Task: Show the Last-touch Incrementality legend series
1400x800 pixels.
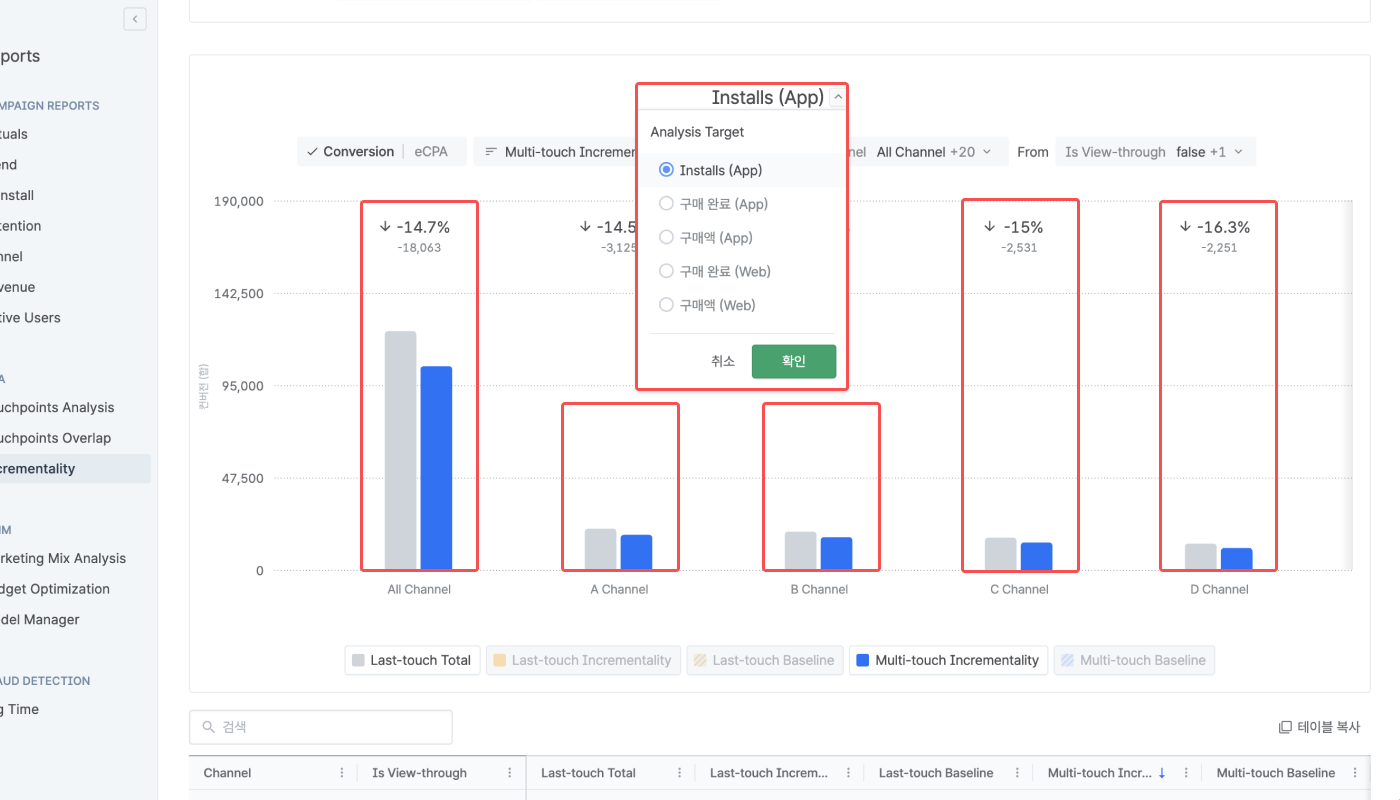Action: (583, 660)
